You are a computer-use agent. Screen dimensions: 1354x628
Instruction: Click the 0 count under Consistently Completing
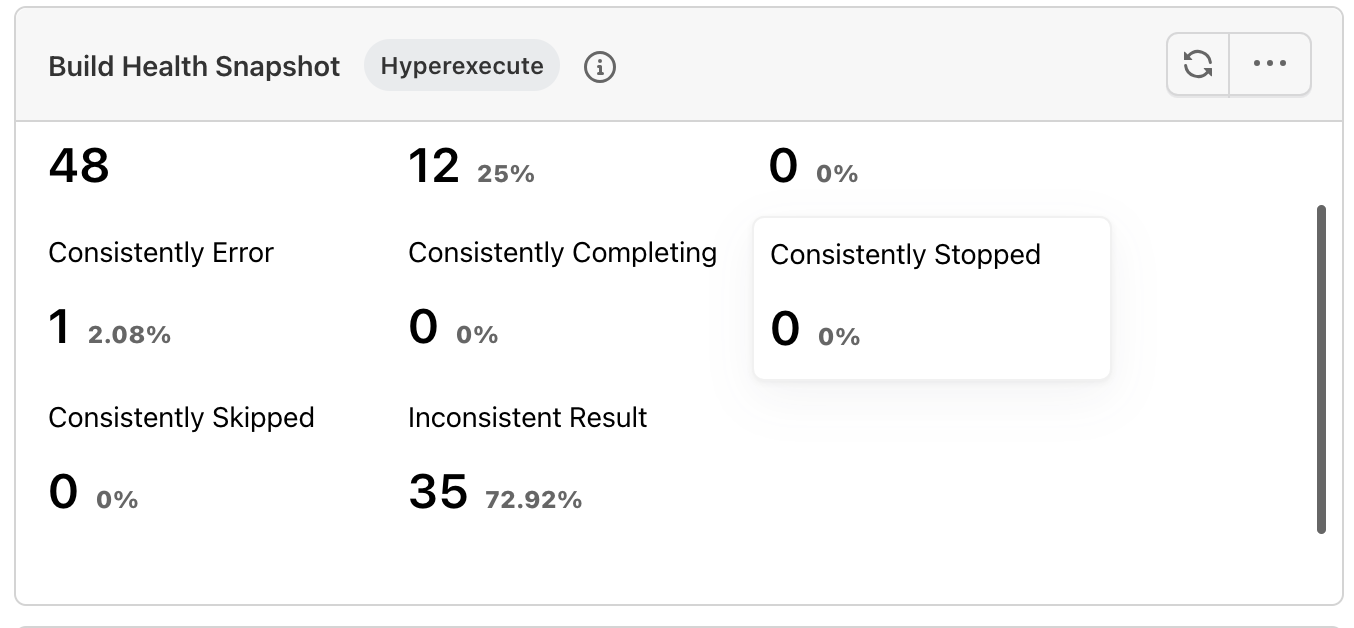[x=423, y=327]
